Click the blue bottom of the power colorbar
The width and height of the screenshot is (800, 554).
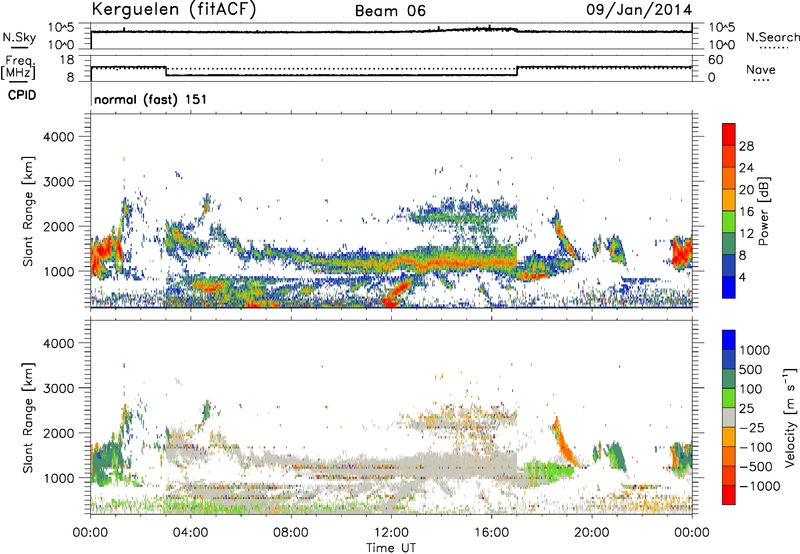click(x=729, y=287)
